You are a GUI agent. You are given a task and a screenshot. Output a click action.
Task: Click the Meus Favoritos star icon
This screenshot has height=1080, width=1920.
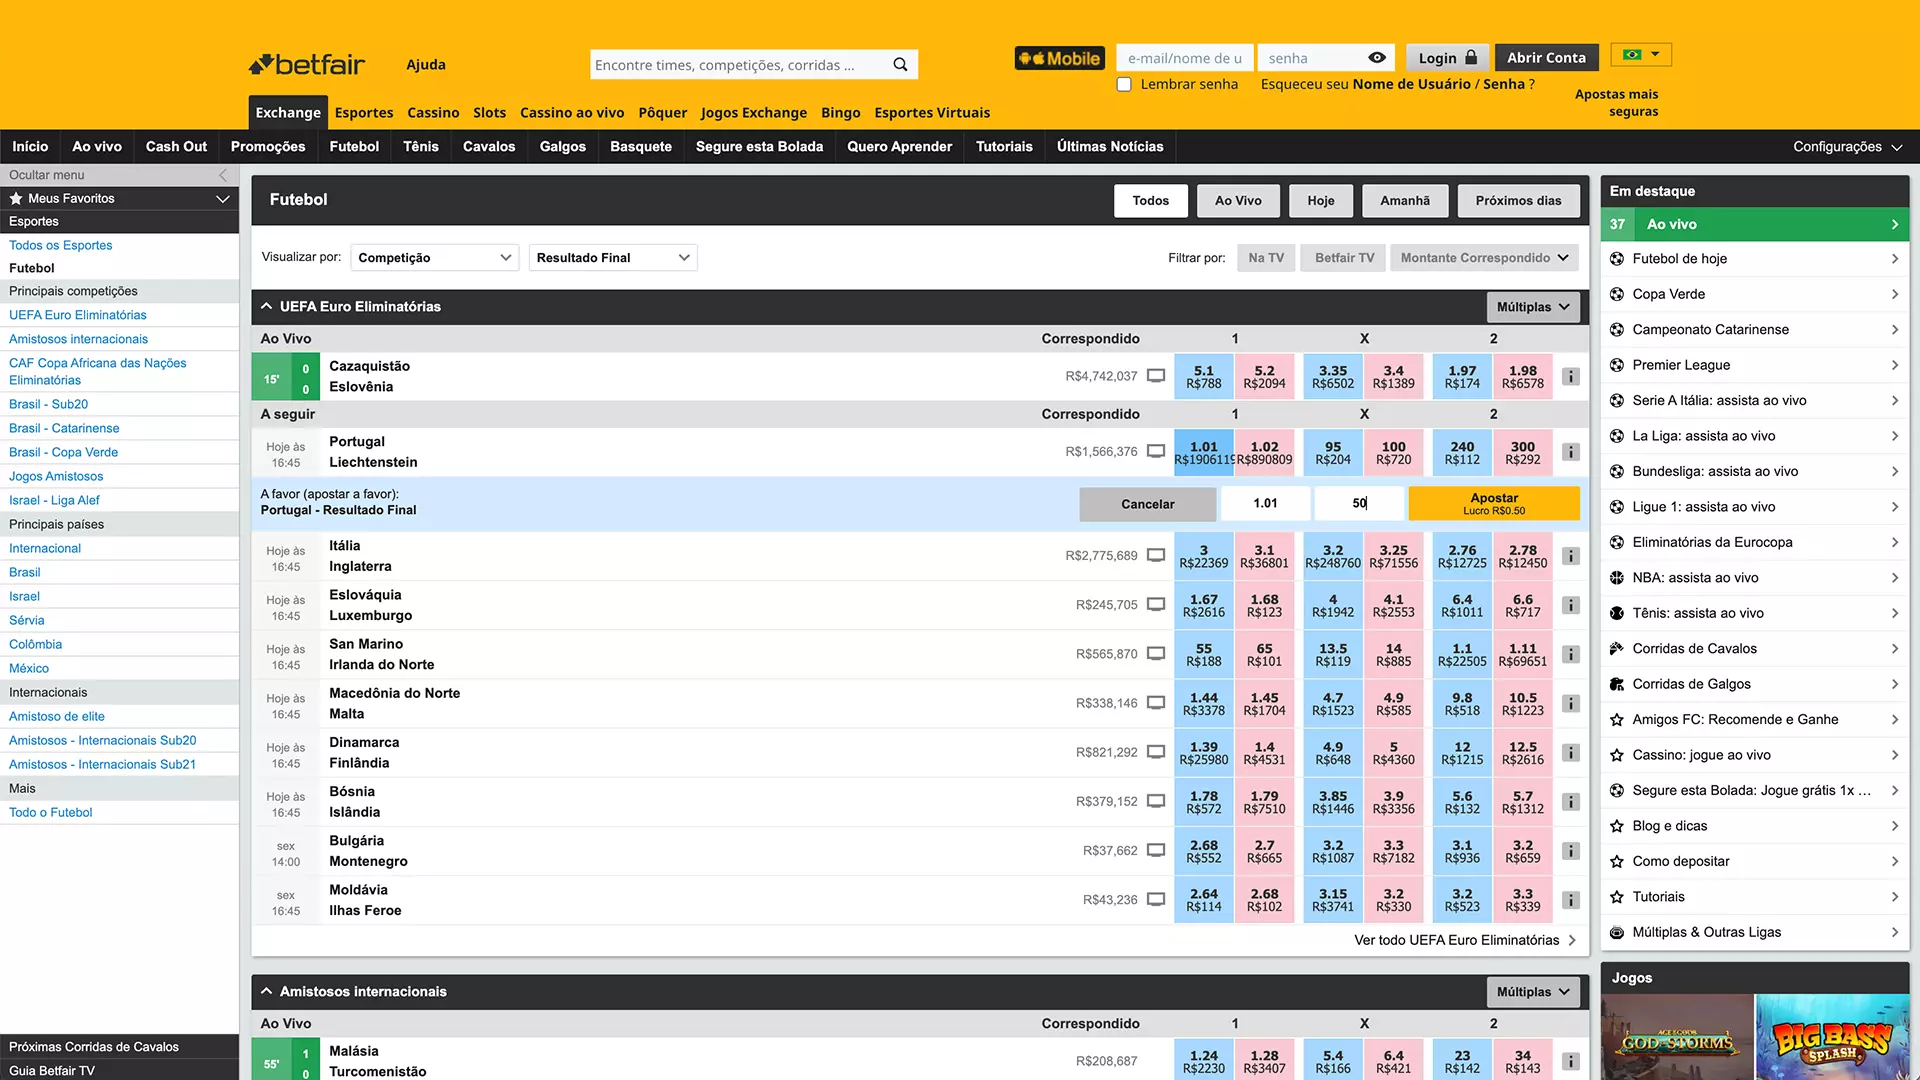(x=16, y=198)
